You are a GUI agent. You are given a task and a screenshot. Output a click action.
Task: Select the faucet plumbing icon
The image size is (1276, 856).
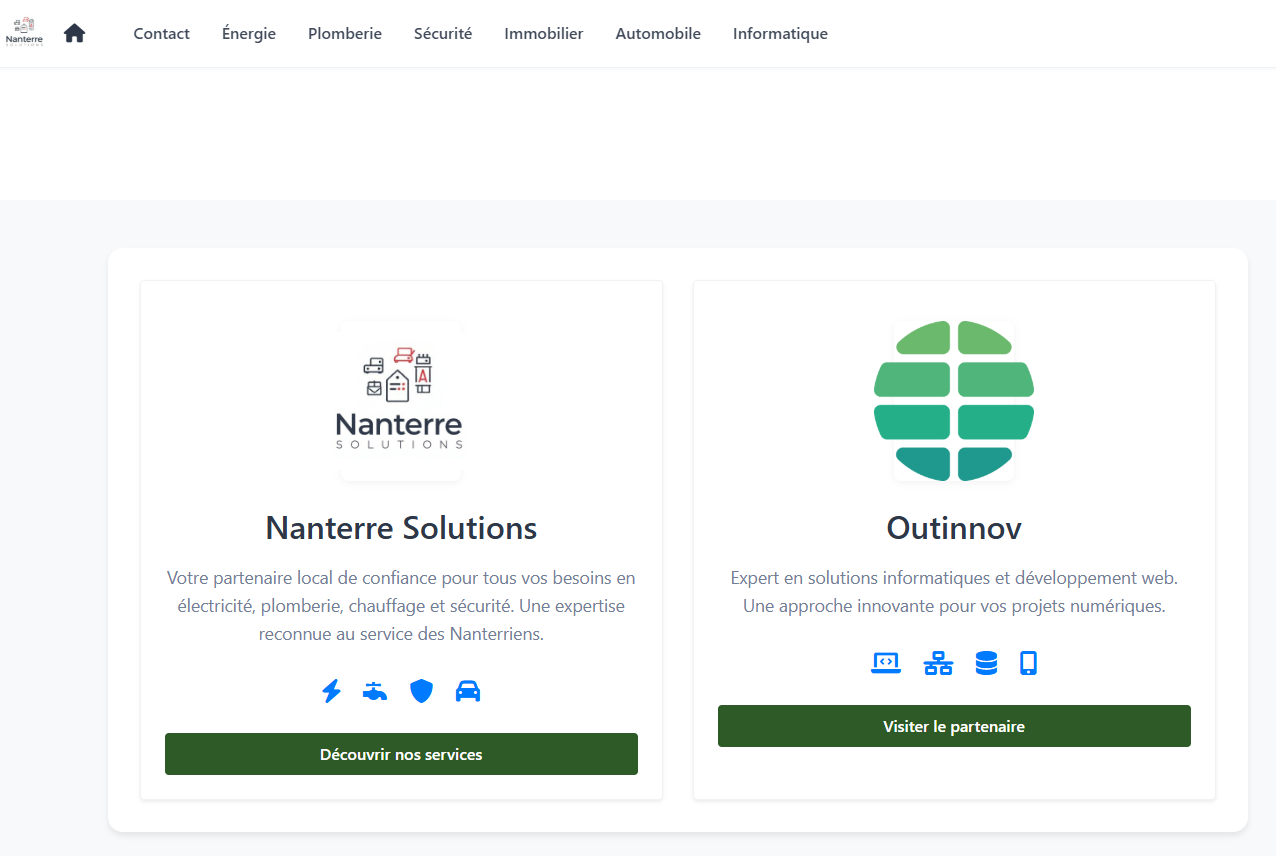376,690
